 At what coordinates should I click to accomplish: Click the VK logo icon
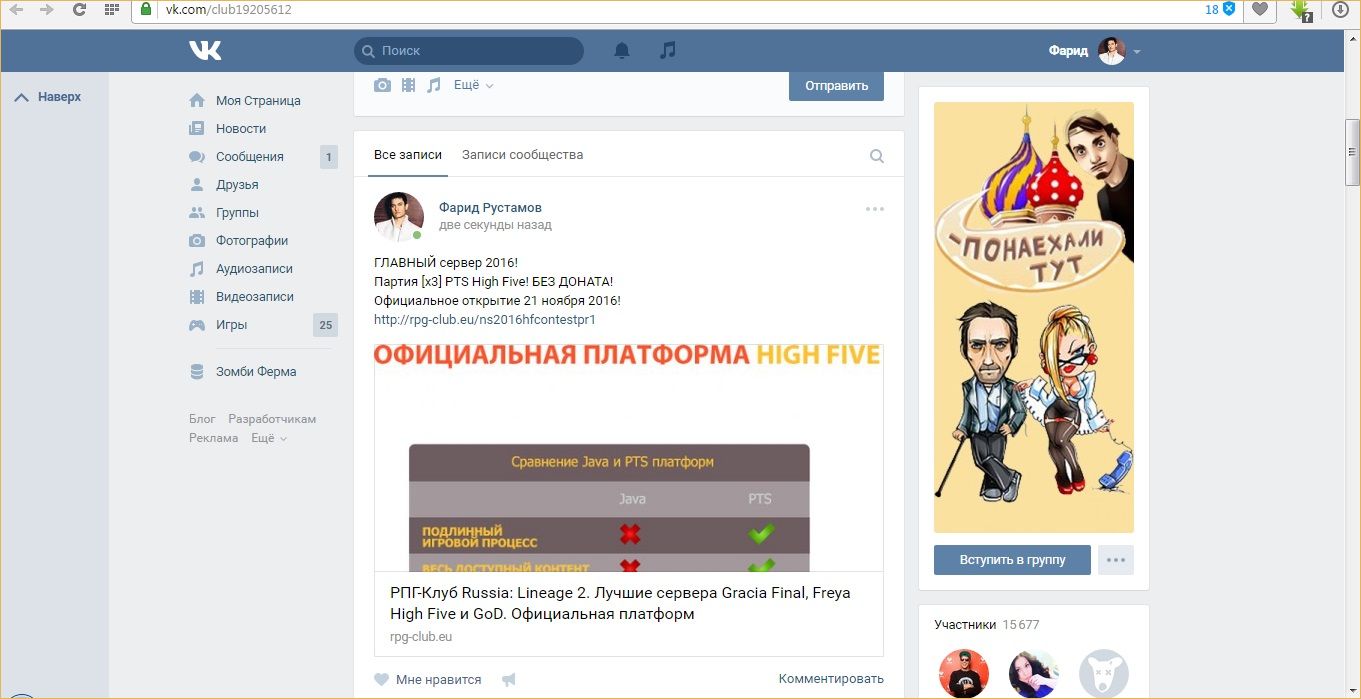[x=205, y=51]
